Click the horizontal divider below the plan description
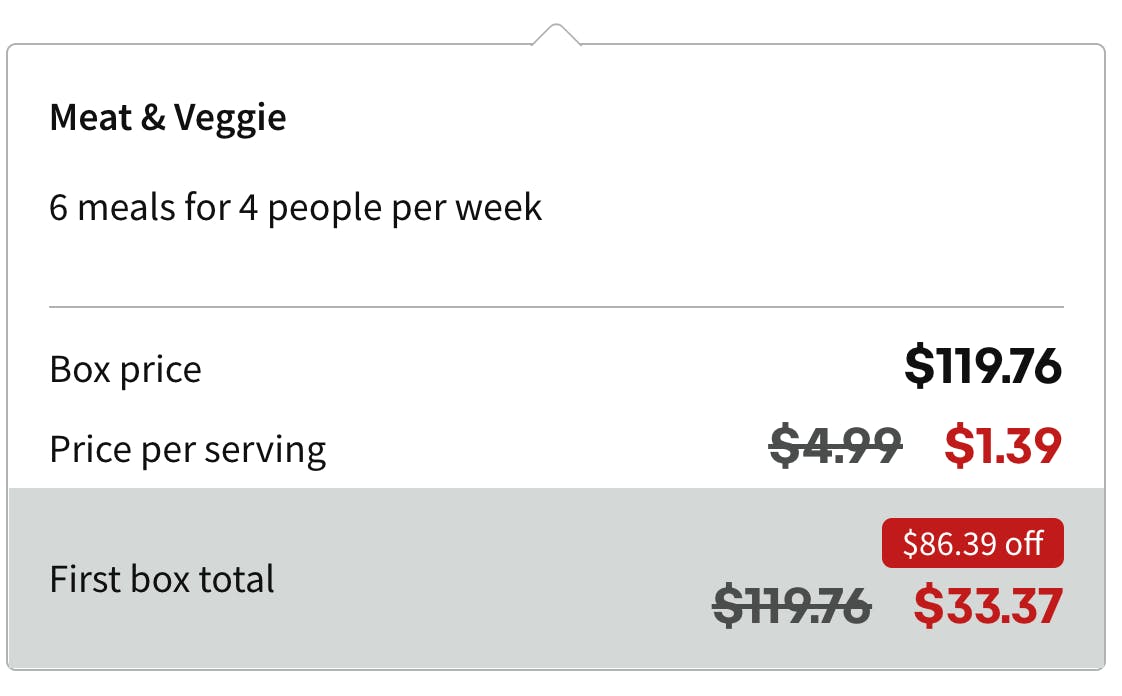1122x696 pixels. point(556,307)
